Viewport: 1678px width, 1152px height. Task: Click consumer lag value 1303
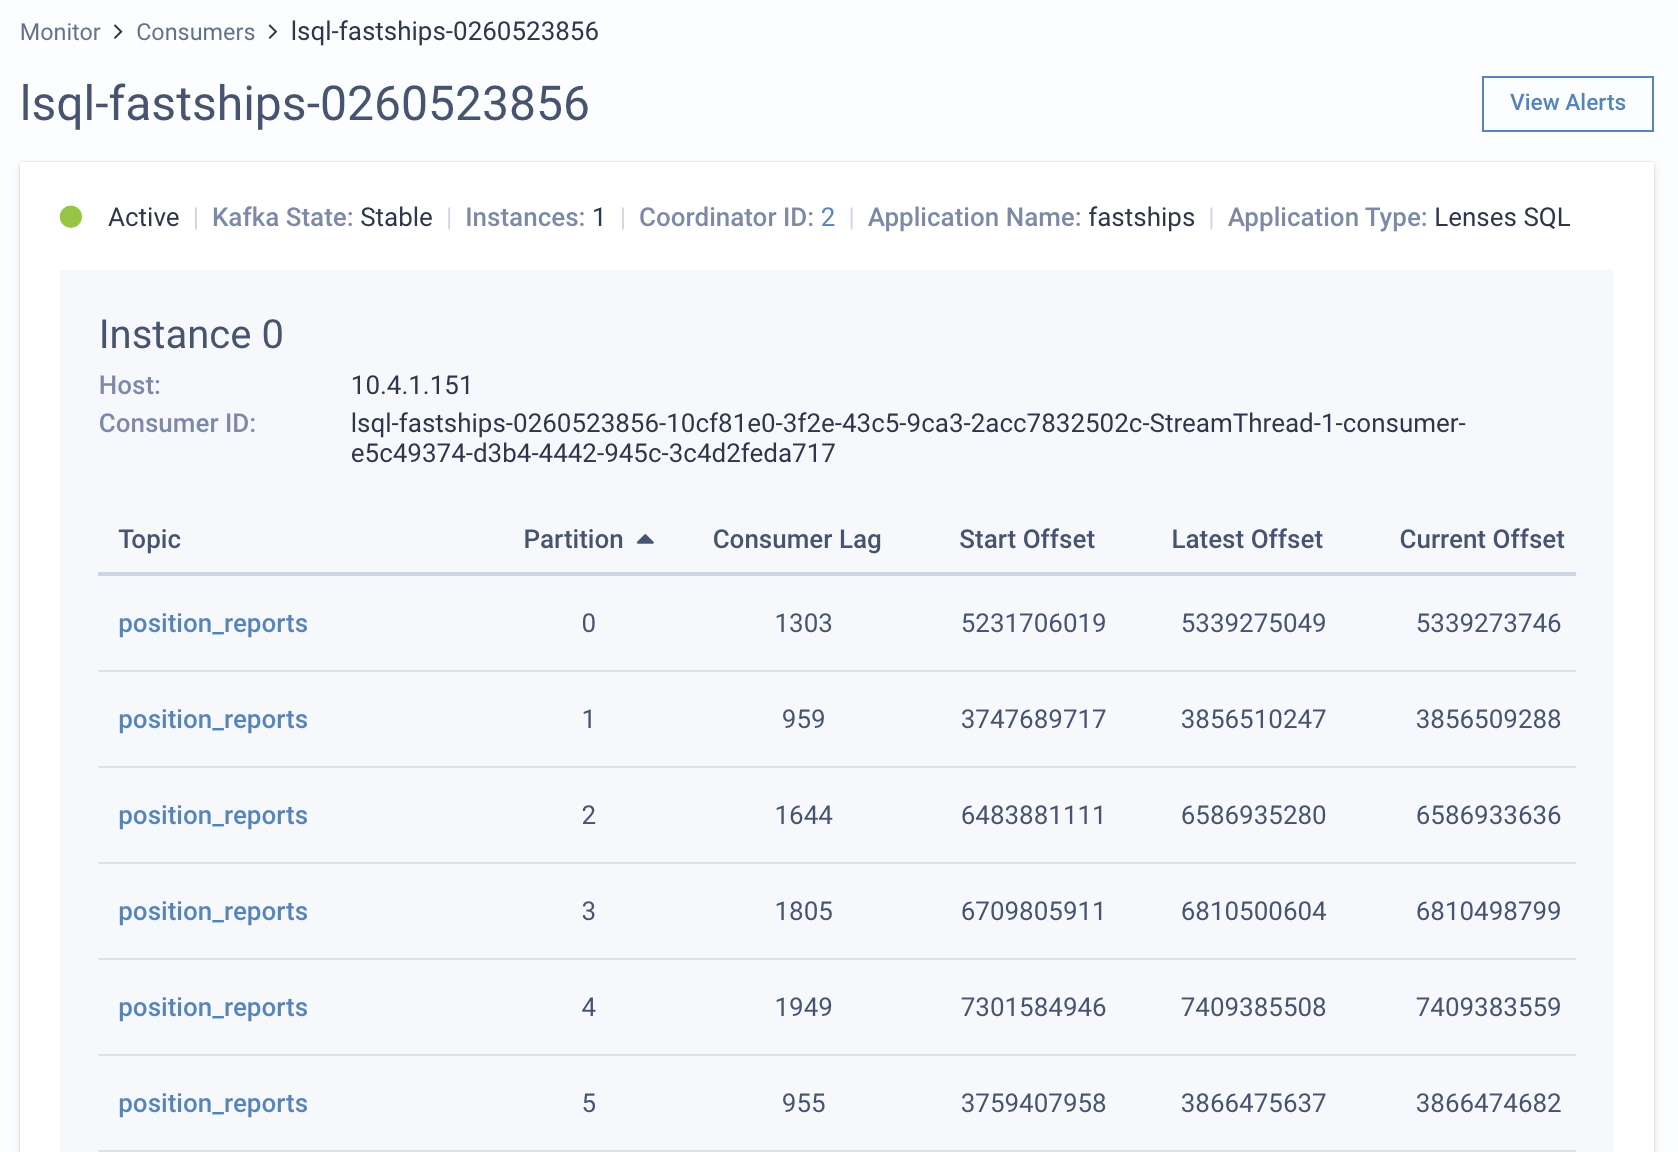[x=803, y=623]
